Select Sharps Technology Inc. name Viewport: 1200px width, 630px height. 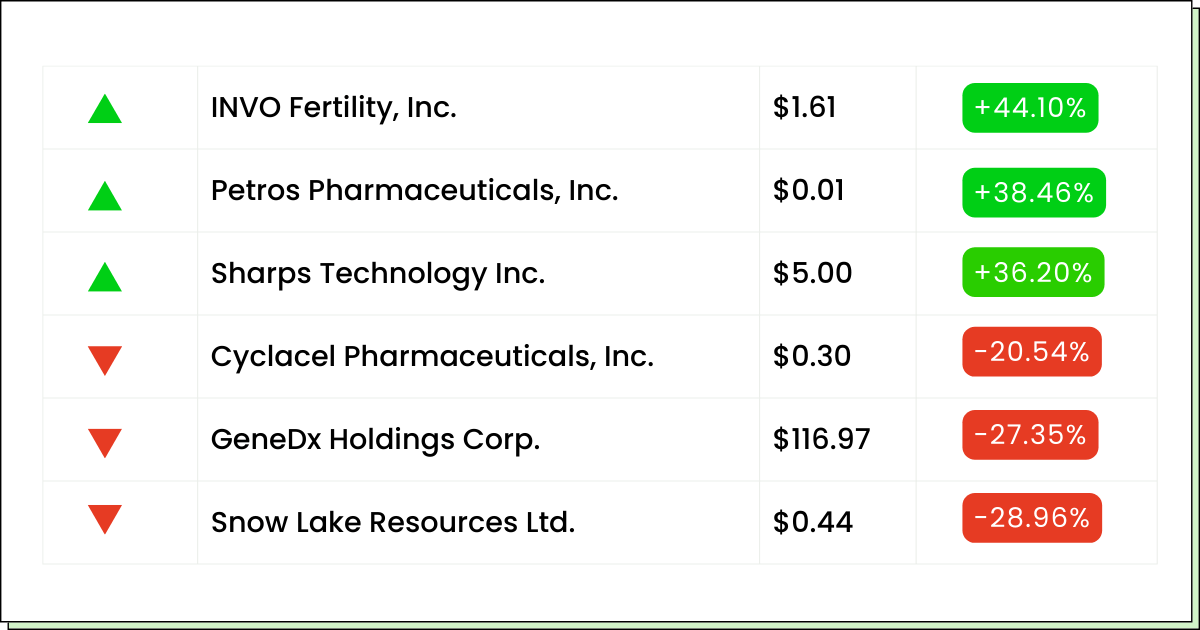(x=378, y=273)
